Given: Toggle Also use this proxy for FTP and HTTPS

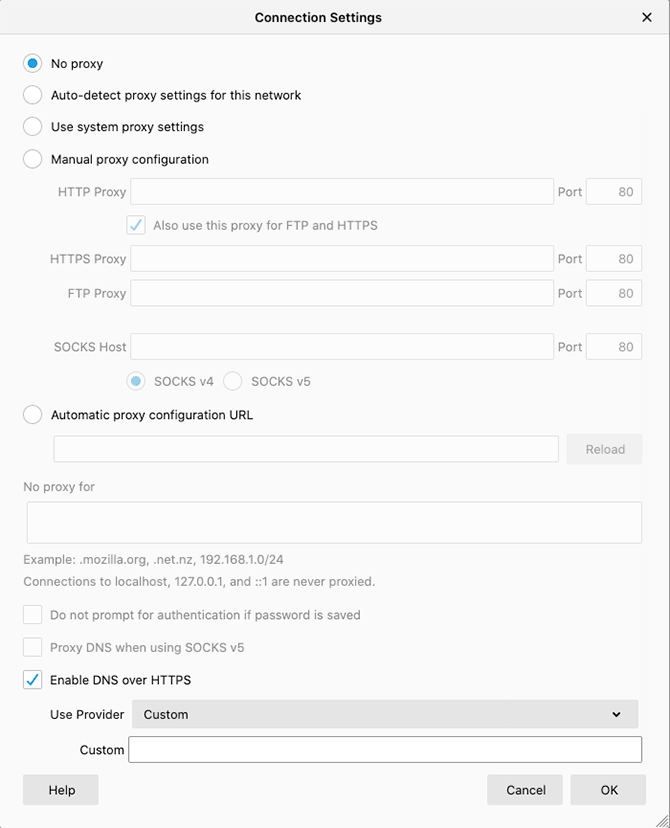Looking at the screenshot, I should 136,225.
